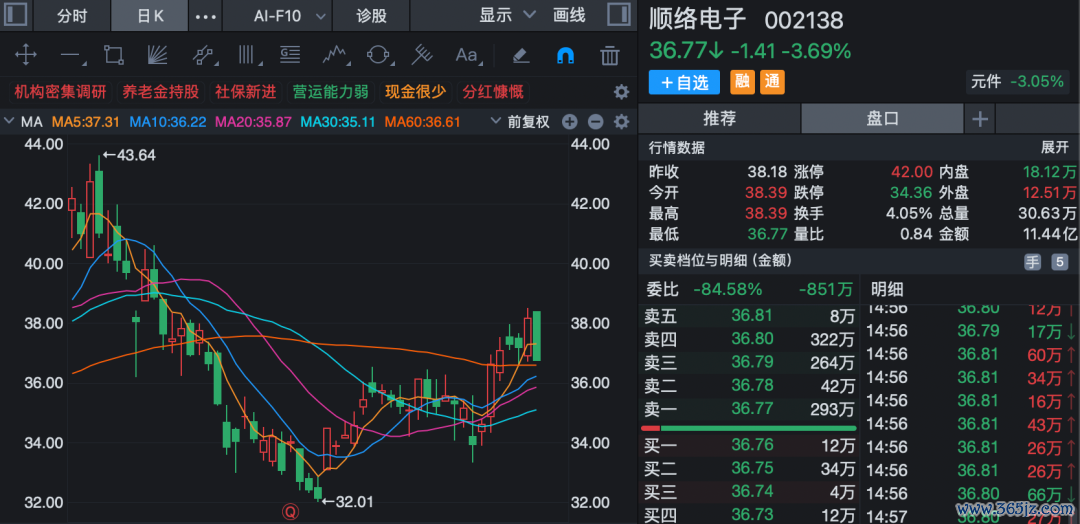Open MA indicator settings gear
This screenshot has width=1080, height=524.
621,122
